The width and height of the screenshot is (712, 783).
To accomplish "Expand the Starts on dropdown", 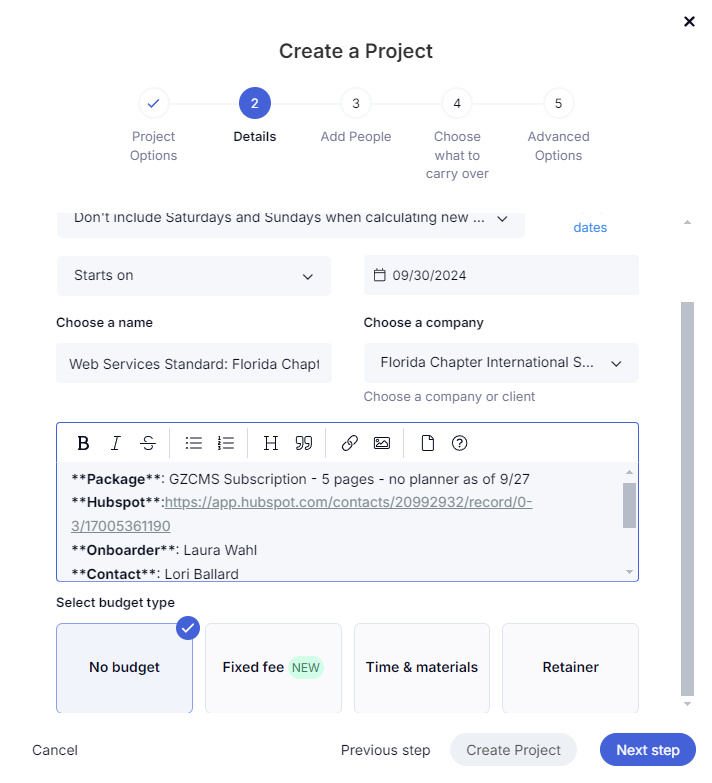I will (194, 276).
